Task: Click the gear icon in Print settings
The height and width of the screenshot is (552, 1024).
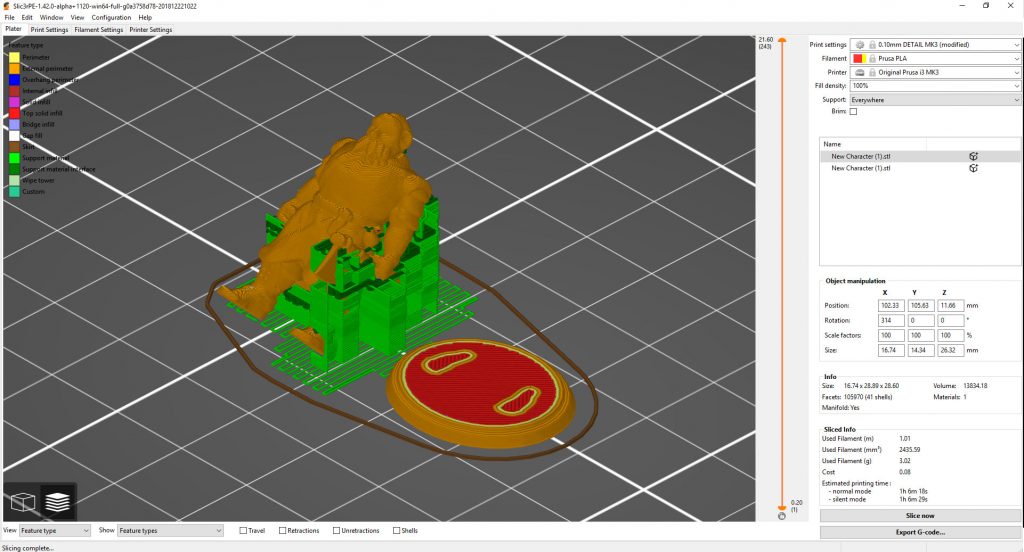Action: tap(859, 44)
